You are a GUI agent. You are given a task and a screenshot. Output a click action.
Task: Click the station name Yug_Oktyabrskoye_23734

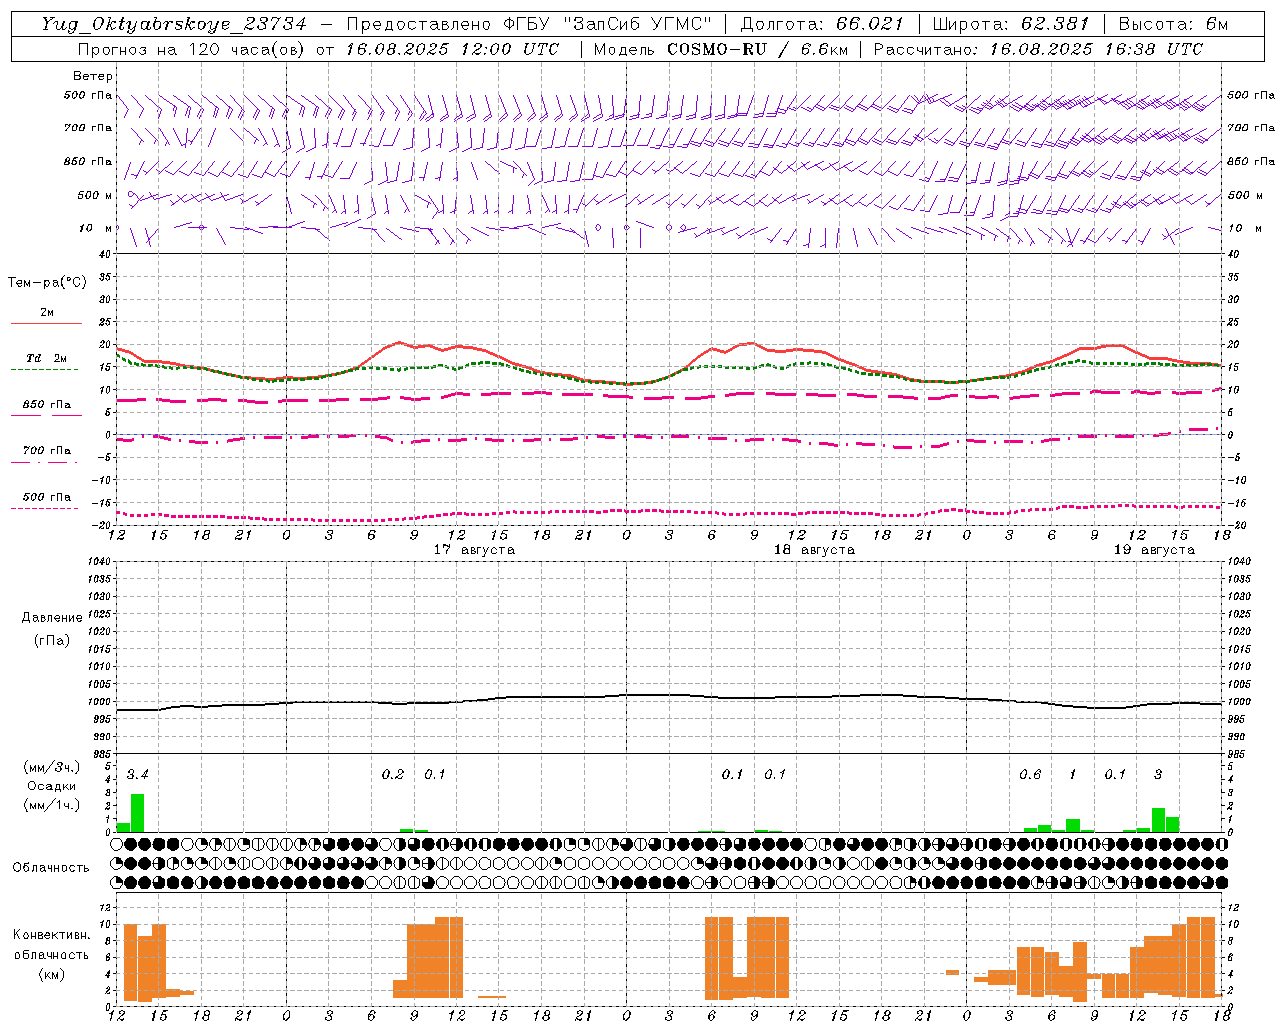pos(174,24)
